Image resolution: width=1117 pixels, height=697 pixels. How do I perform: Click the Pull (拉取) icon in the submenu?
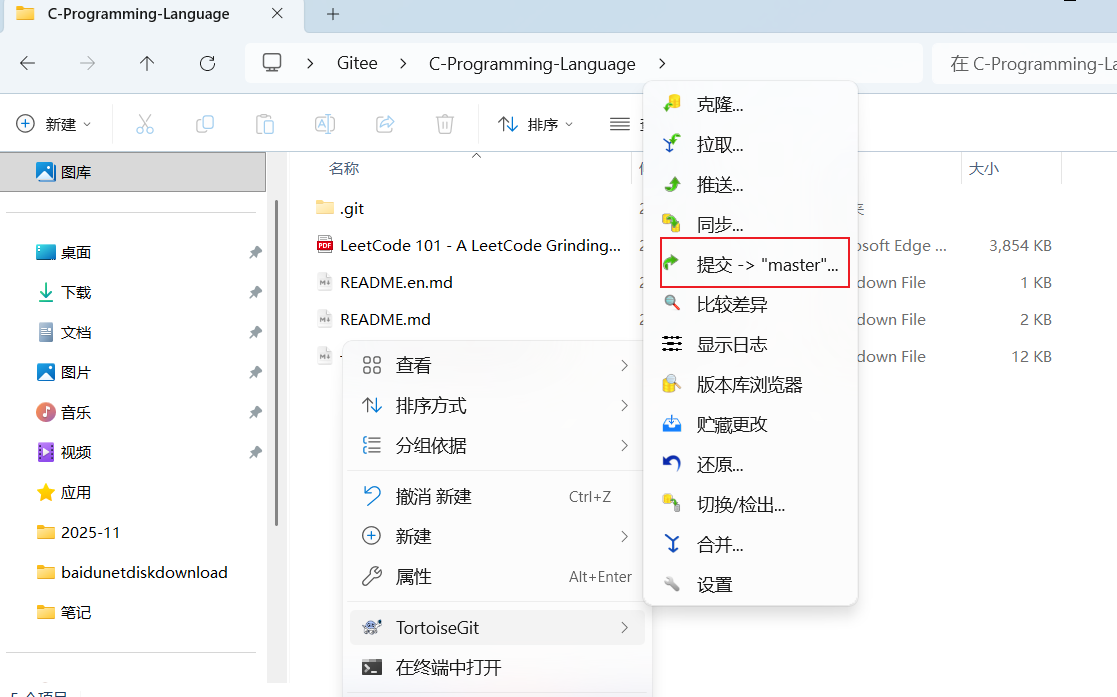click(672, 144)
